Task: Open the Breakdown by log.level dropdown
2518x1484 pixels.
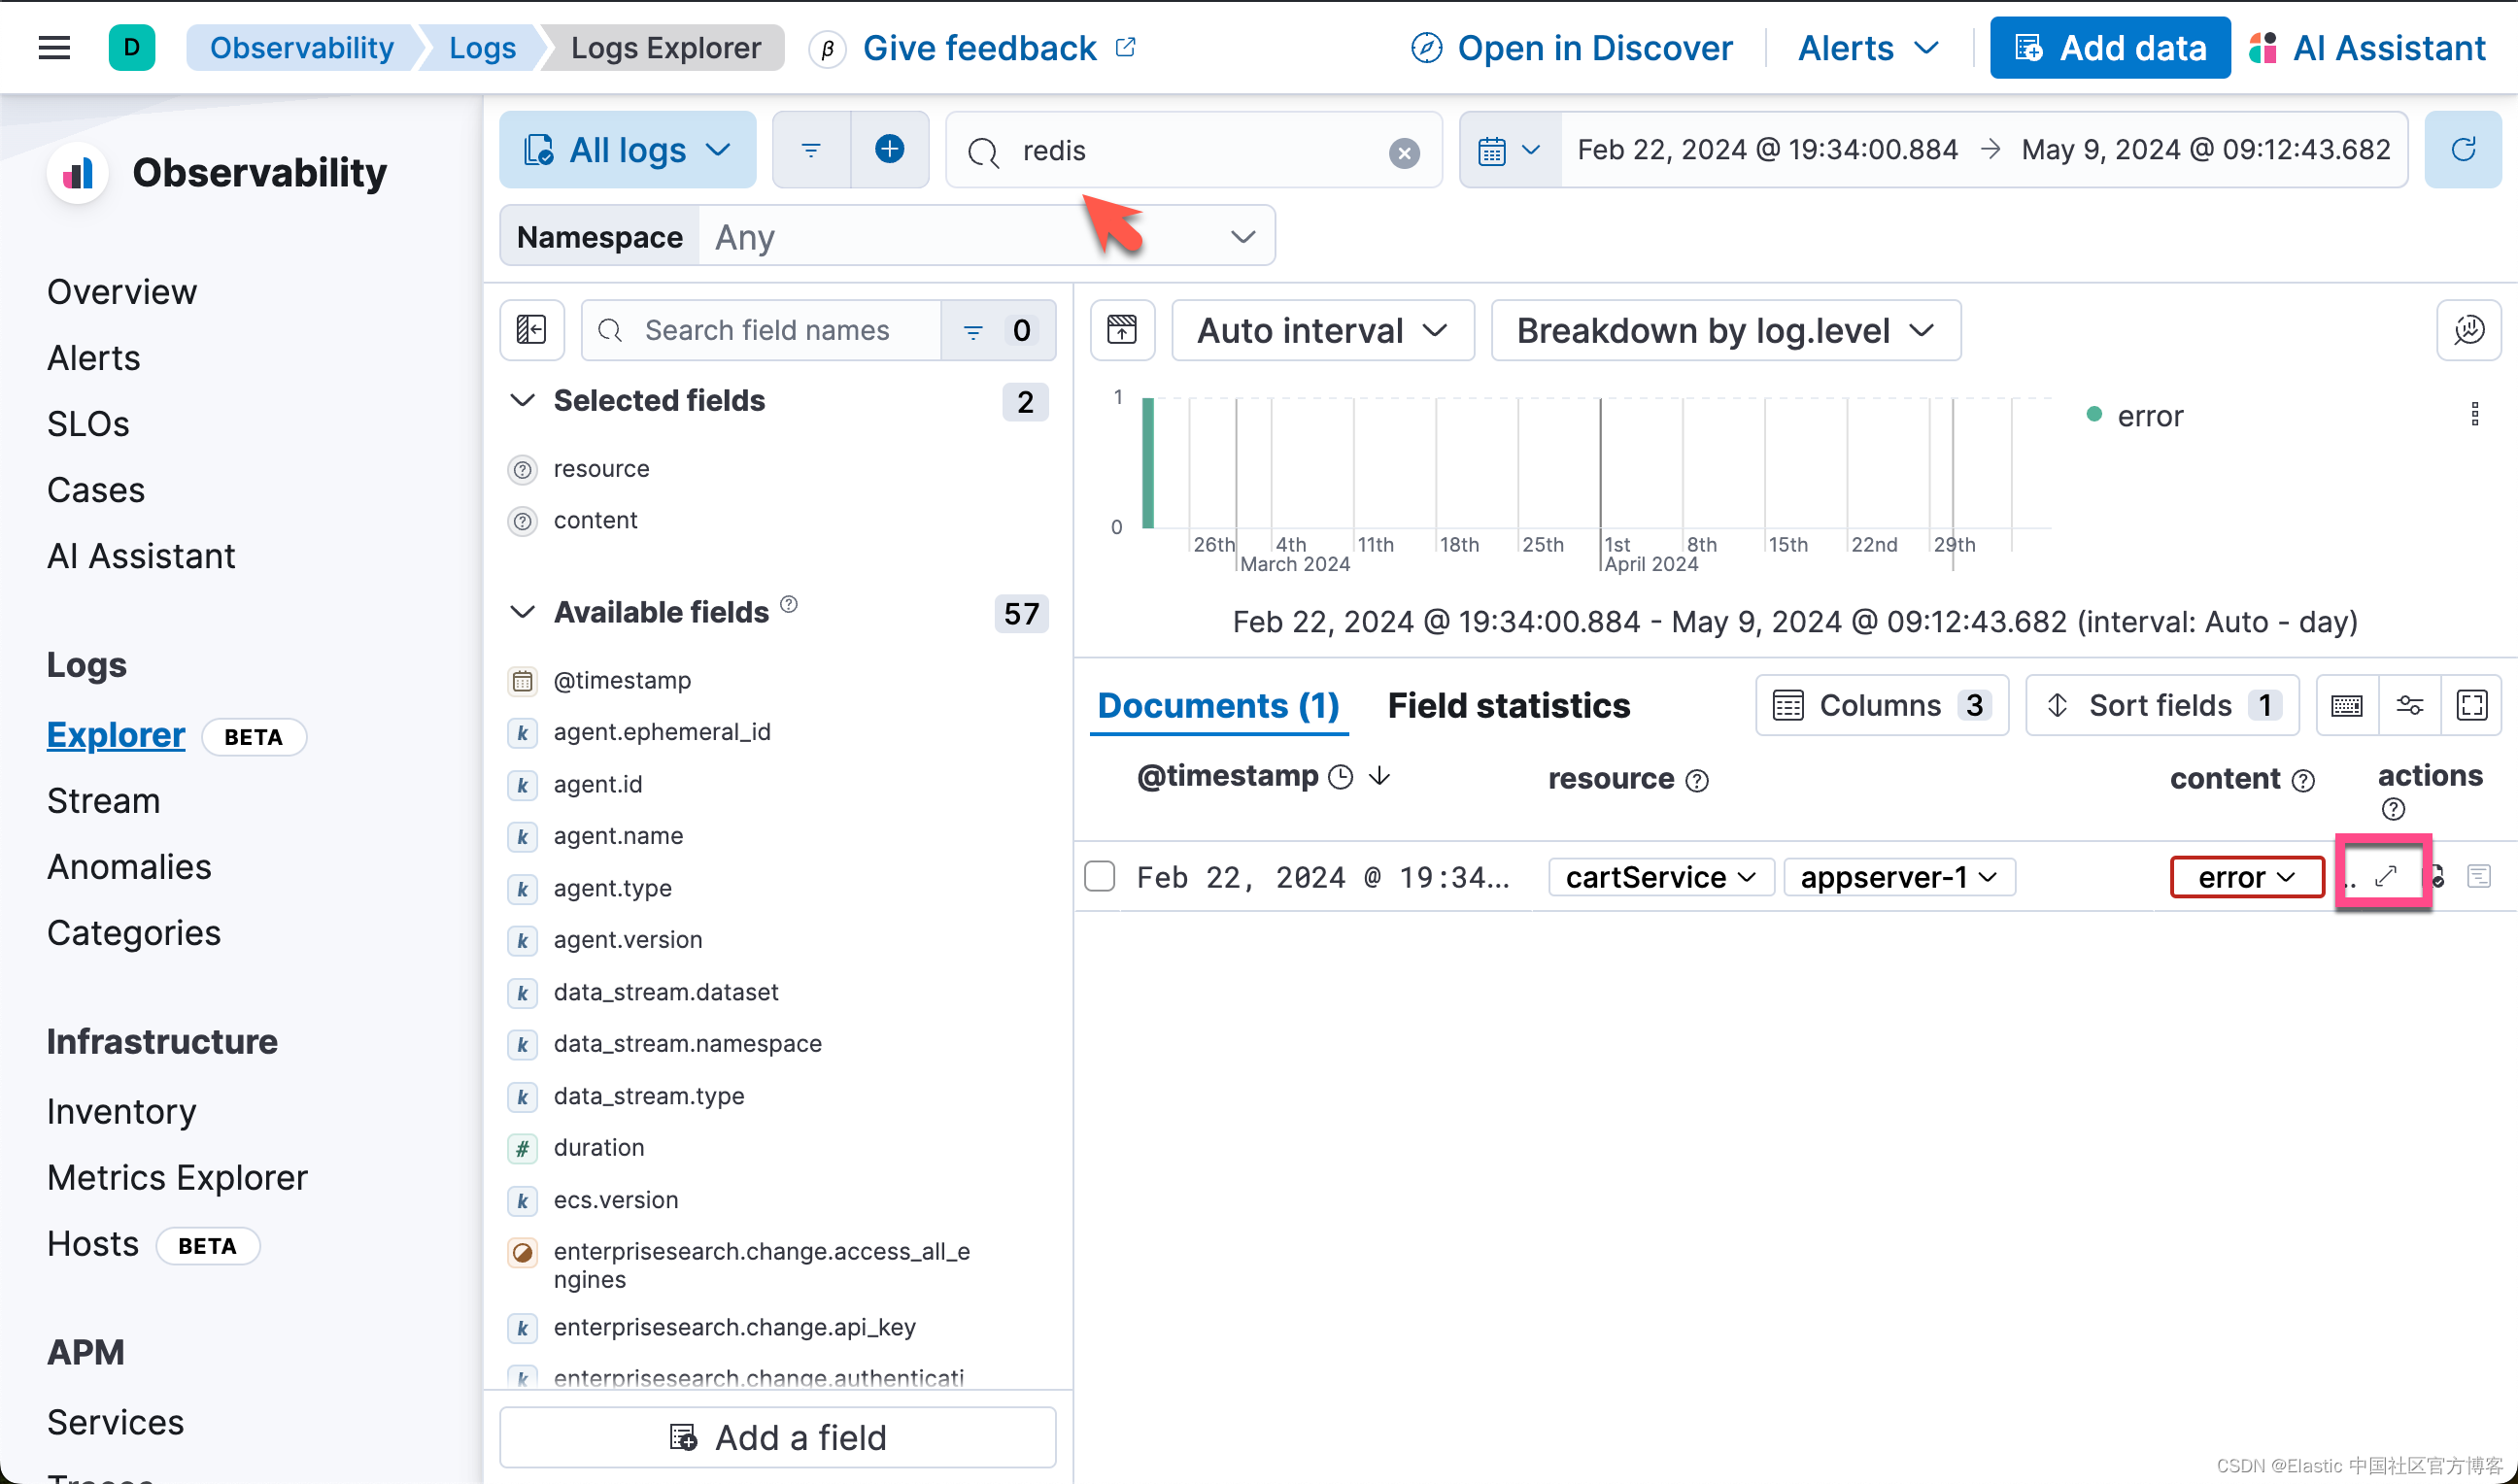Action: point(1723,330)
